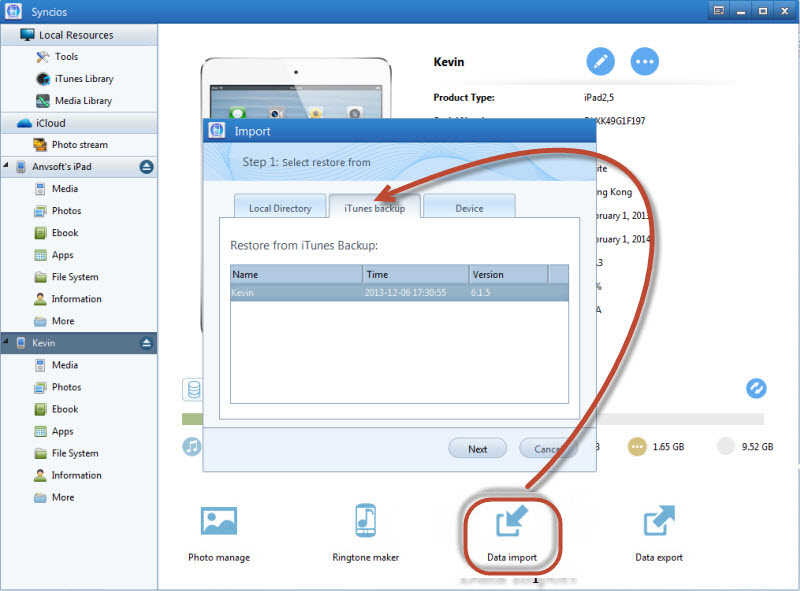Collapse Anvsoft's iPad tree node

(6, 165)
